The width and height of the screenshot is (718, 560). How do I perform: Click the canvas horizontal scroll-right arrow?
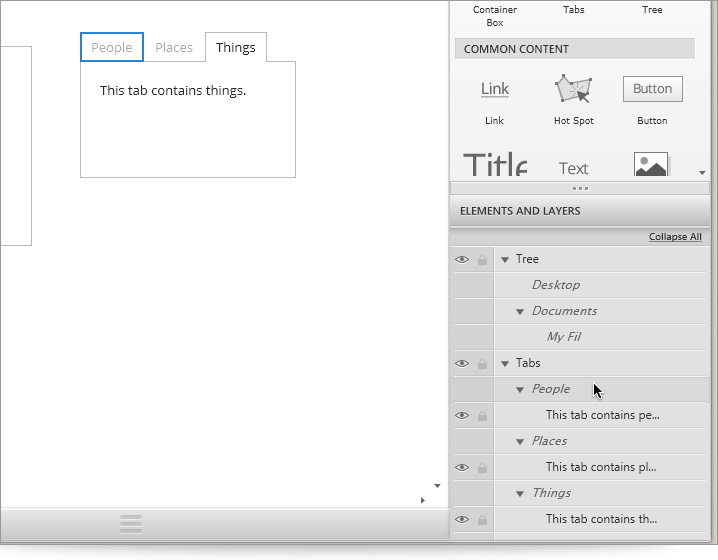[423, 500]
